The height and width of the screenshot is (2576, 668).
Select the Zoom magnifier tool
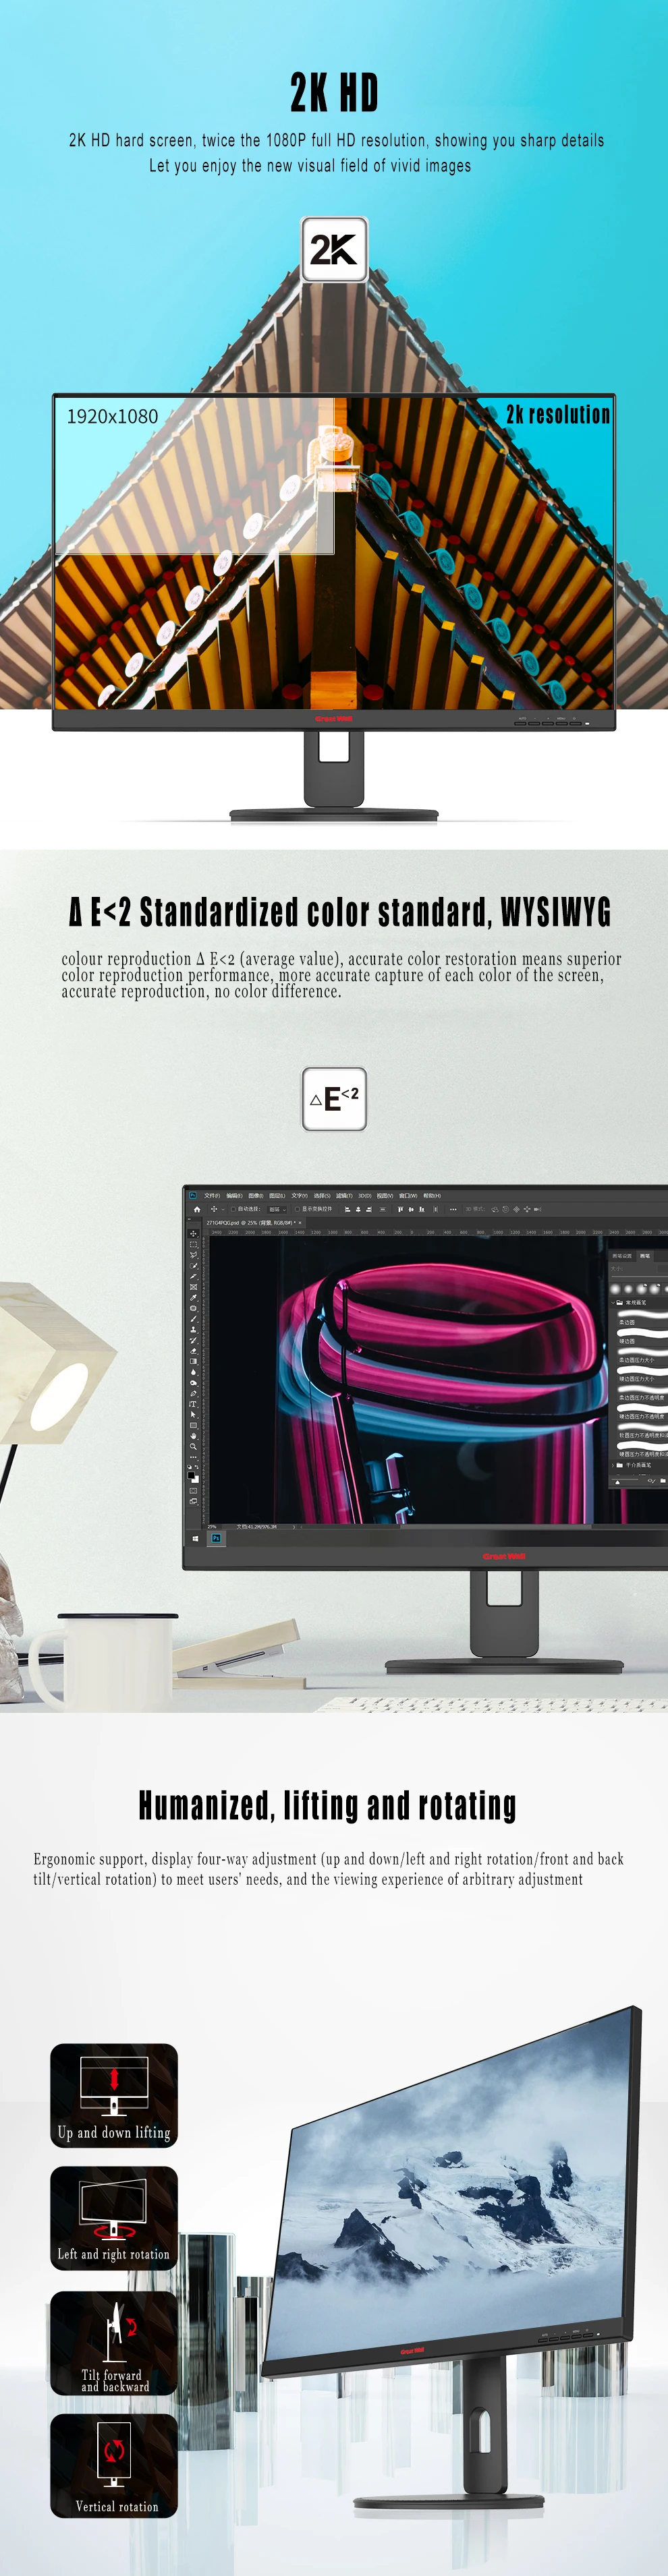tap(193, 1447)
